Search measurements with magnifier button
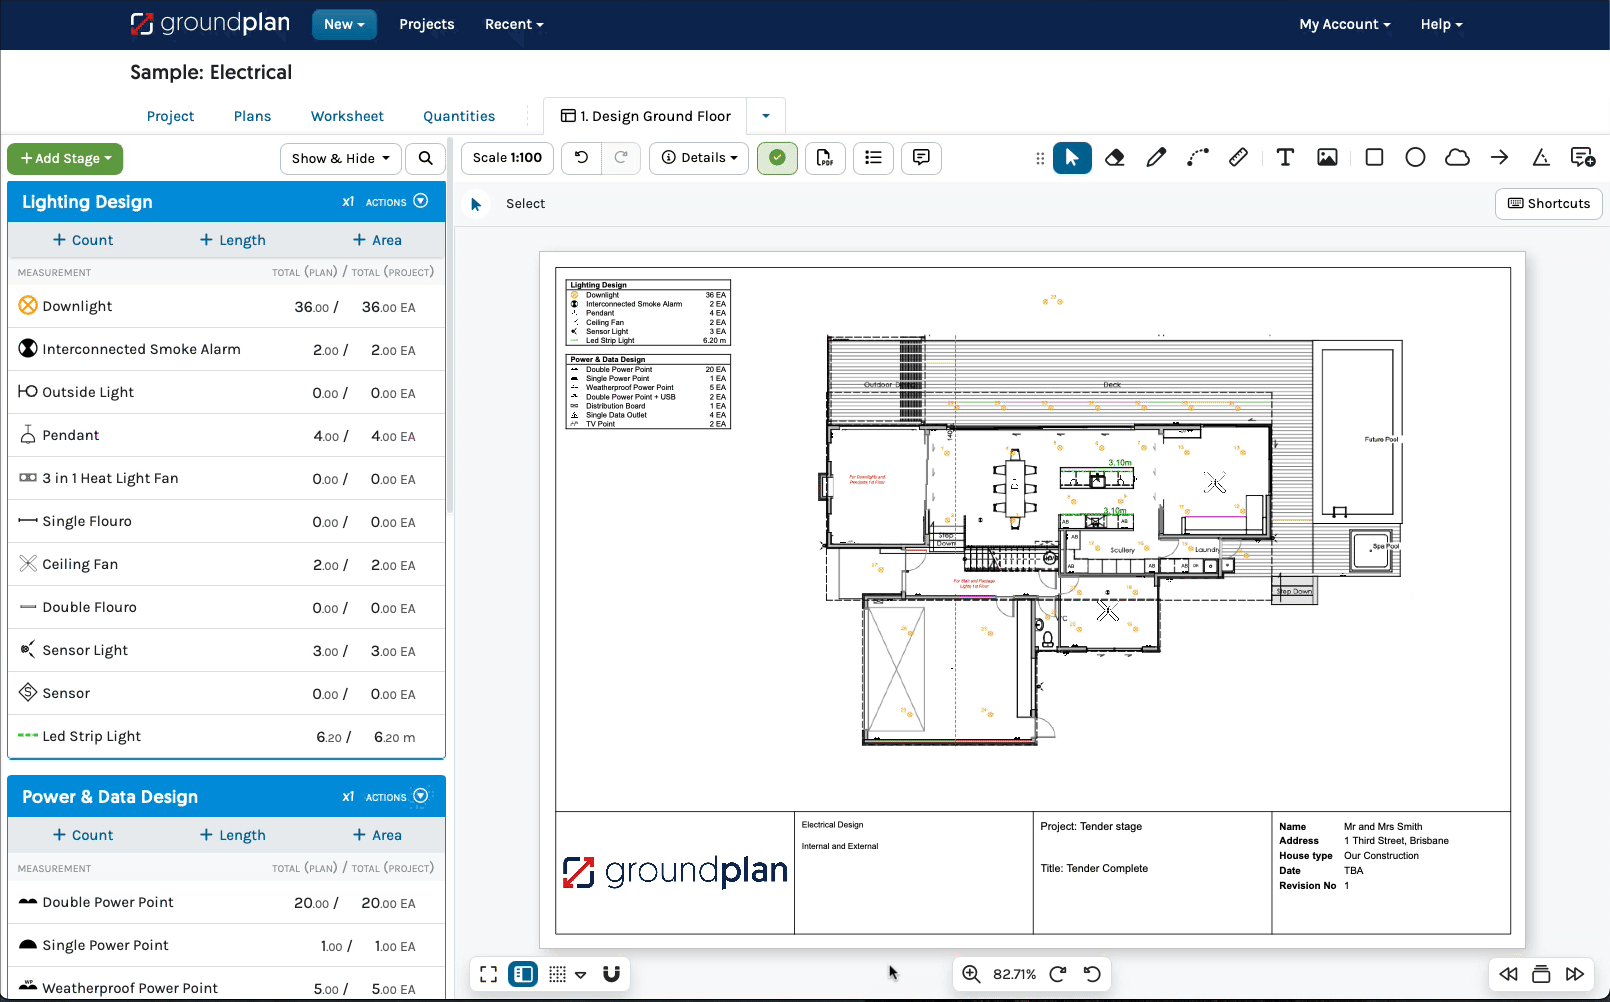This screenshot has width=1610, height=1002. click(x=426, y=158)
